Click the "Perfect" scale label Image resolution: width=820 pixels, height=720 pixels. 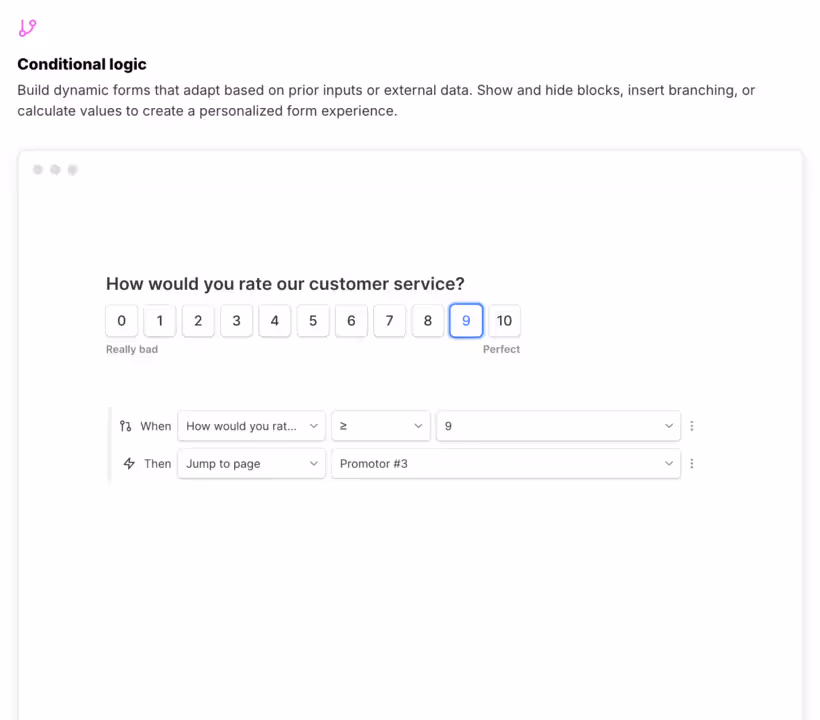coord(502,349)
